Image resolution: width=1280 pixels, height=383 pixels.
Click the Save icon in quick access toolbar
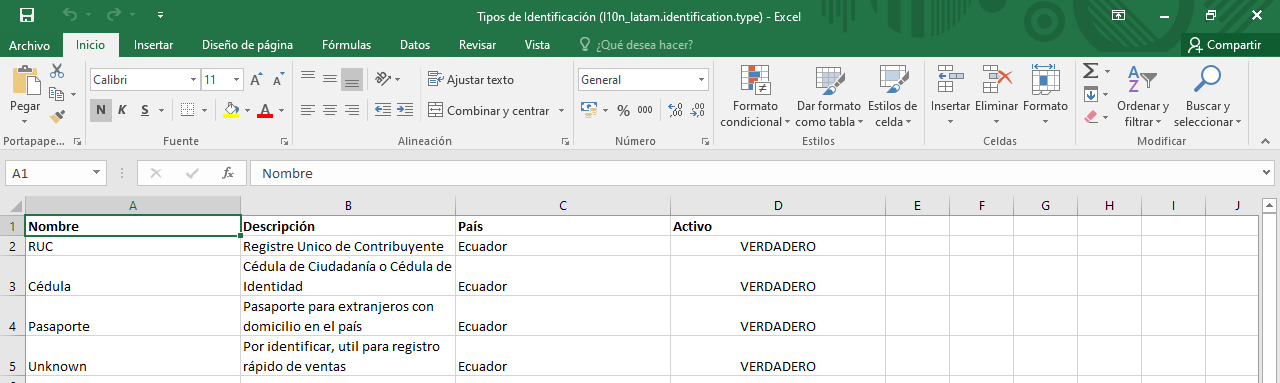click(27, 15)
